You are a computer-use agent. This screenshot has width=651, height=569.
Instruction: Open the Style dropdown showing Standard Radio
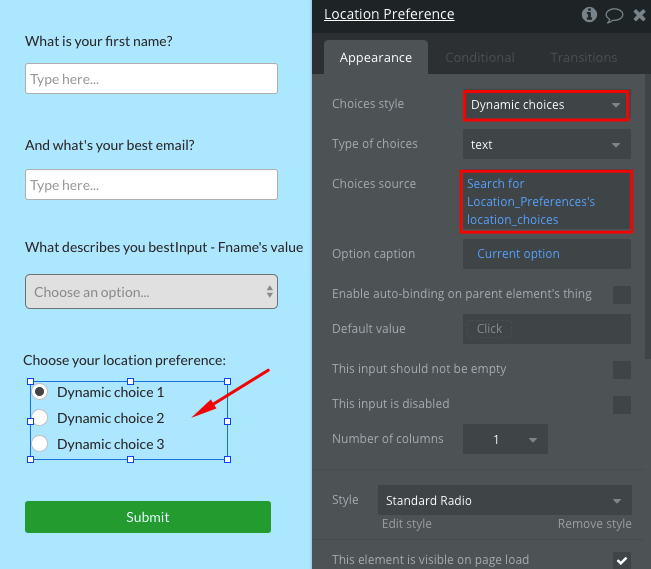click(x=504, y=500)
